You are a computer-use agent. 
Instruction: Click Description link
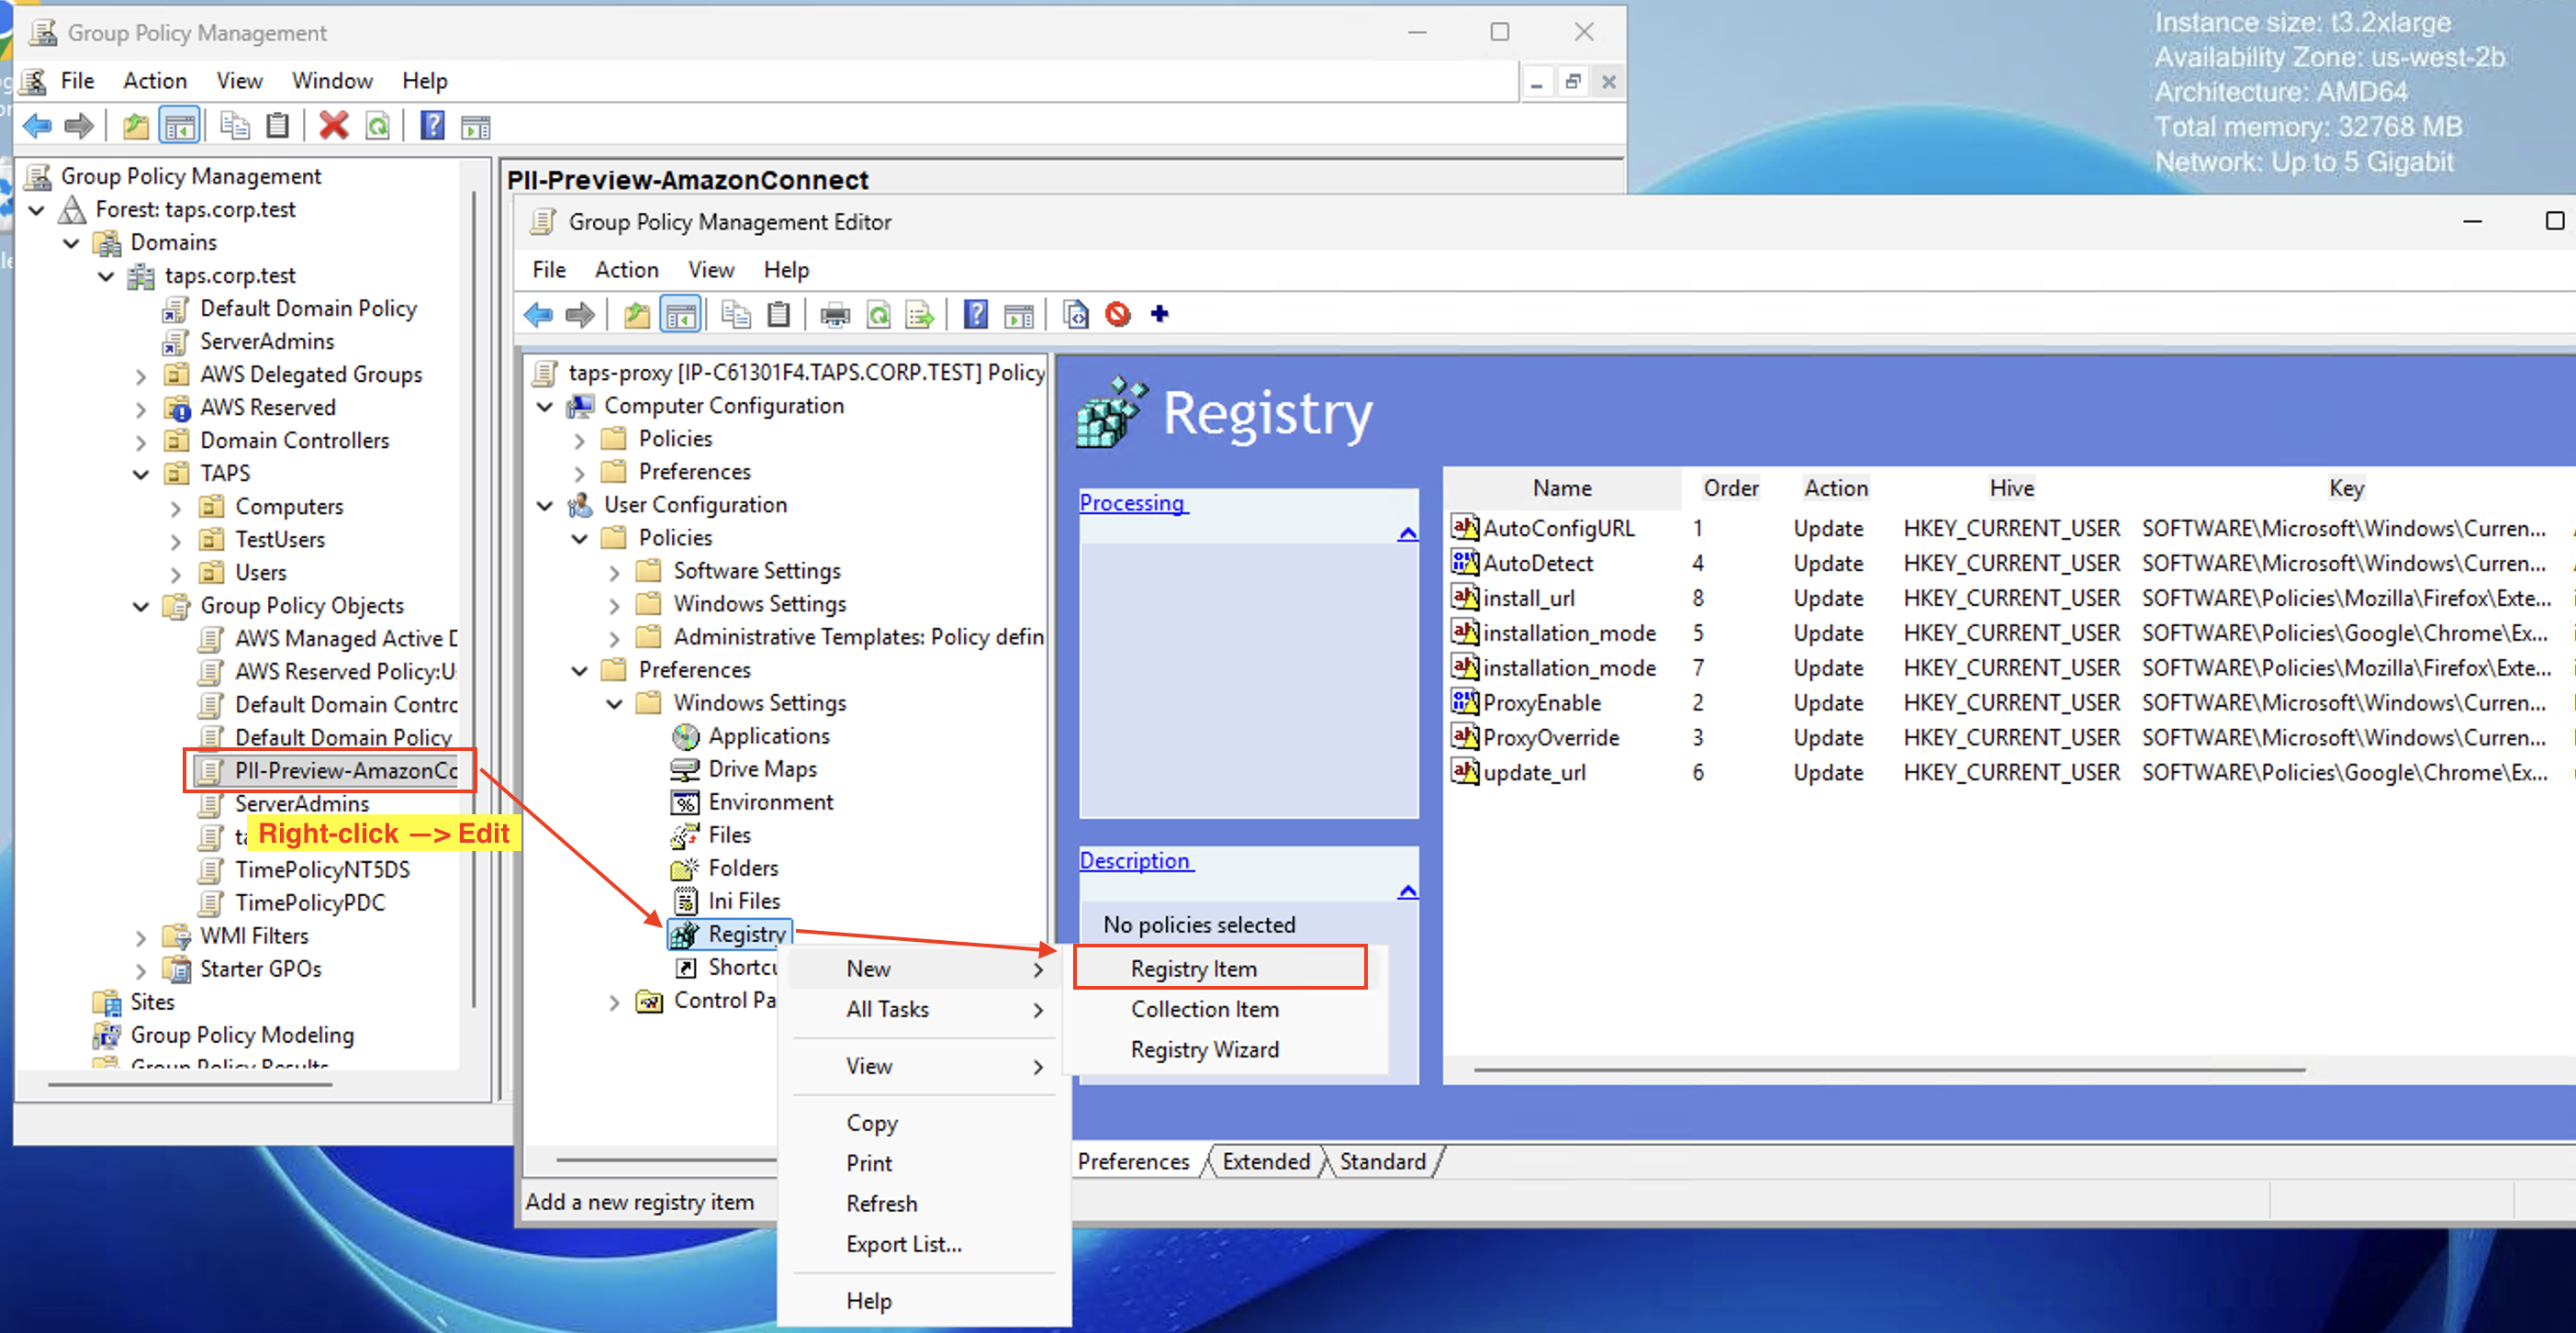click(x=1135, y=861)
